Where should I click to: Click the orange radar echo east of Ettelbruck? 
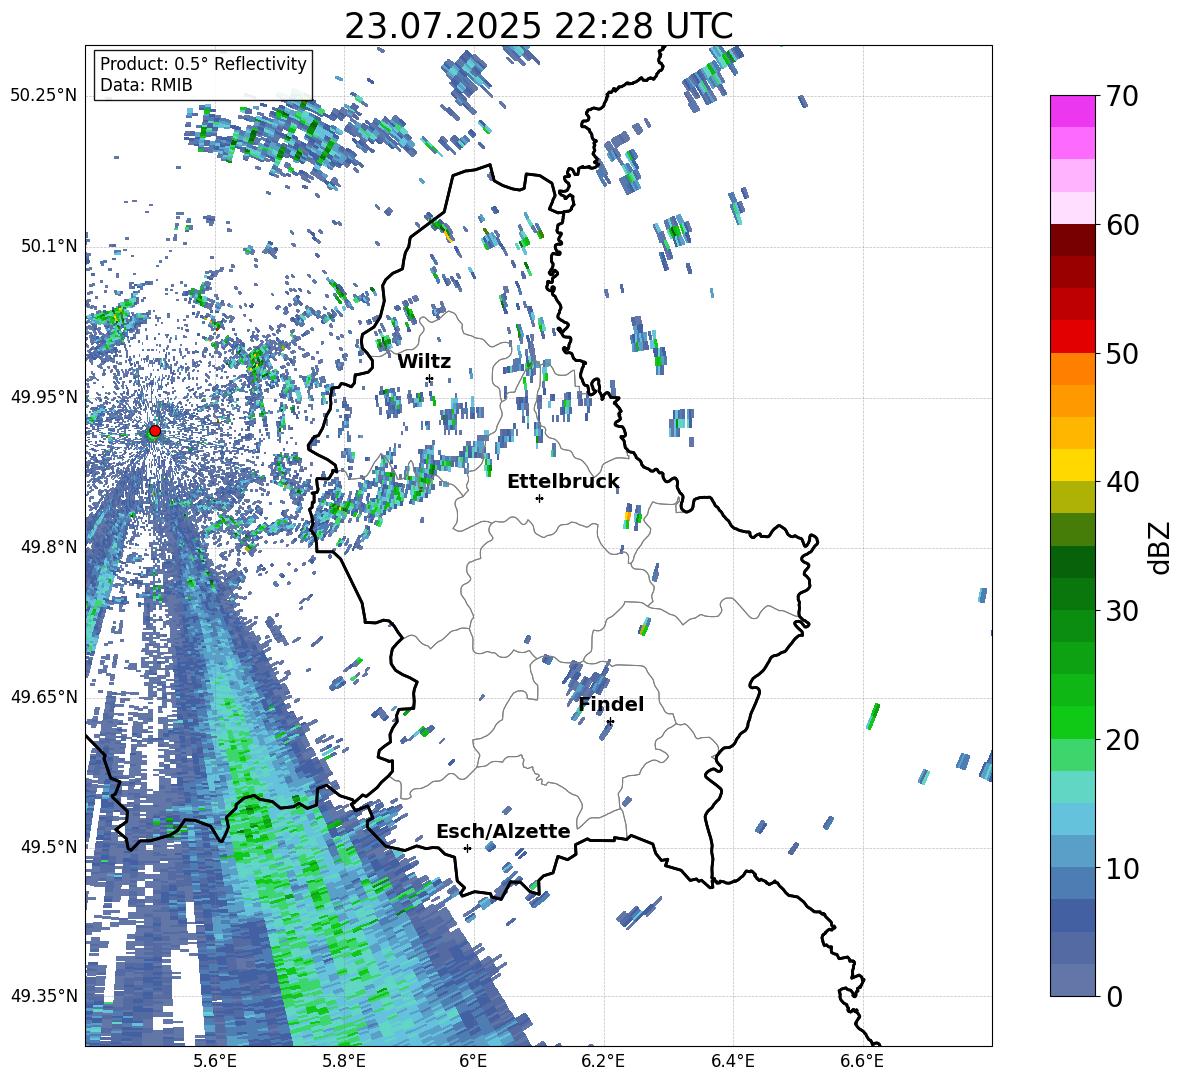tap(627, 518)
